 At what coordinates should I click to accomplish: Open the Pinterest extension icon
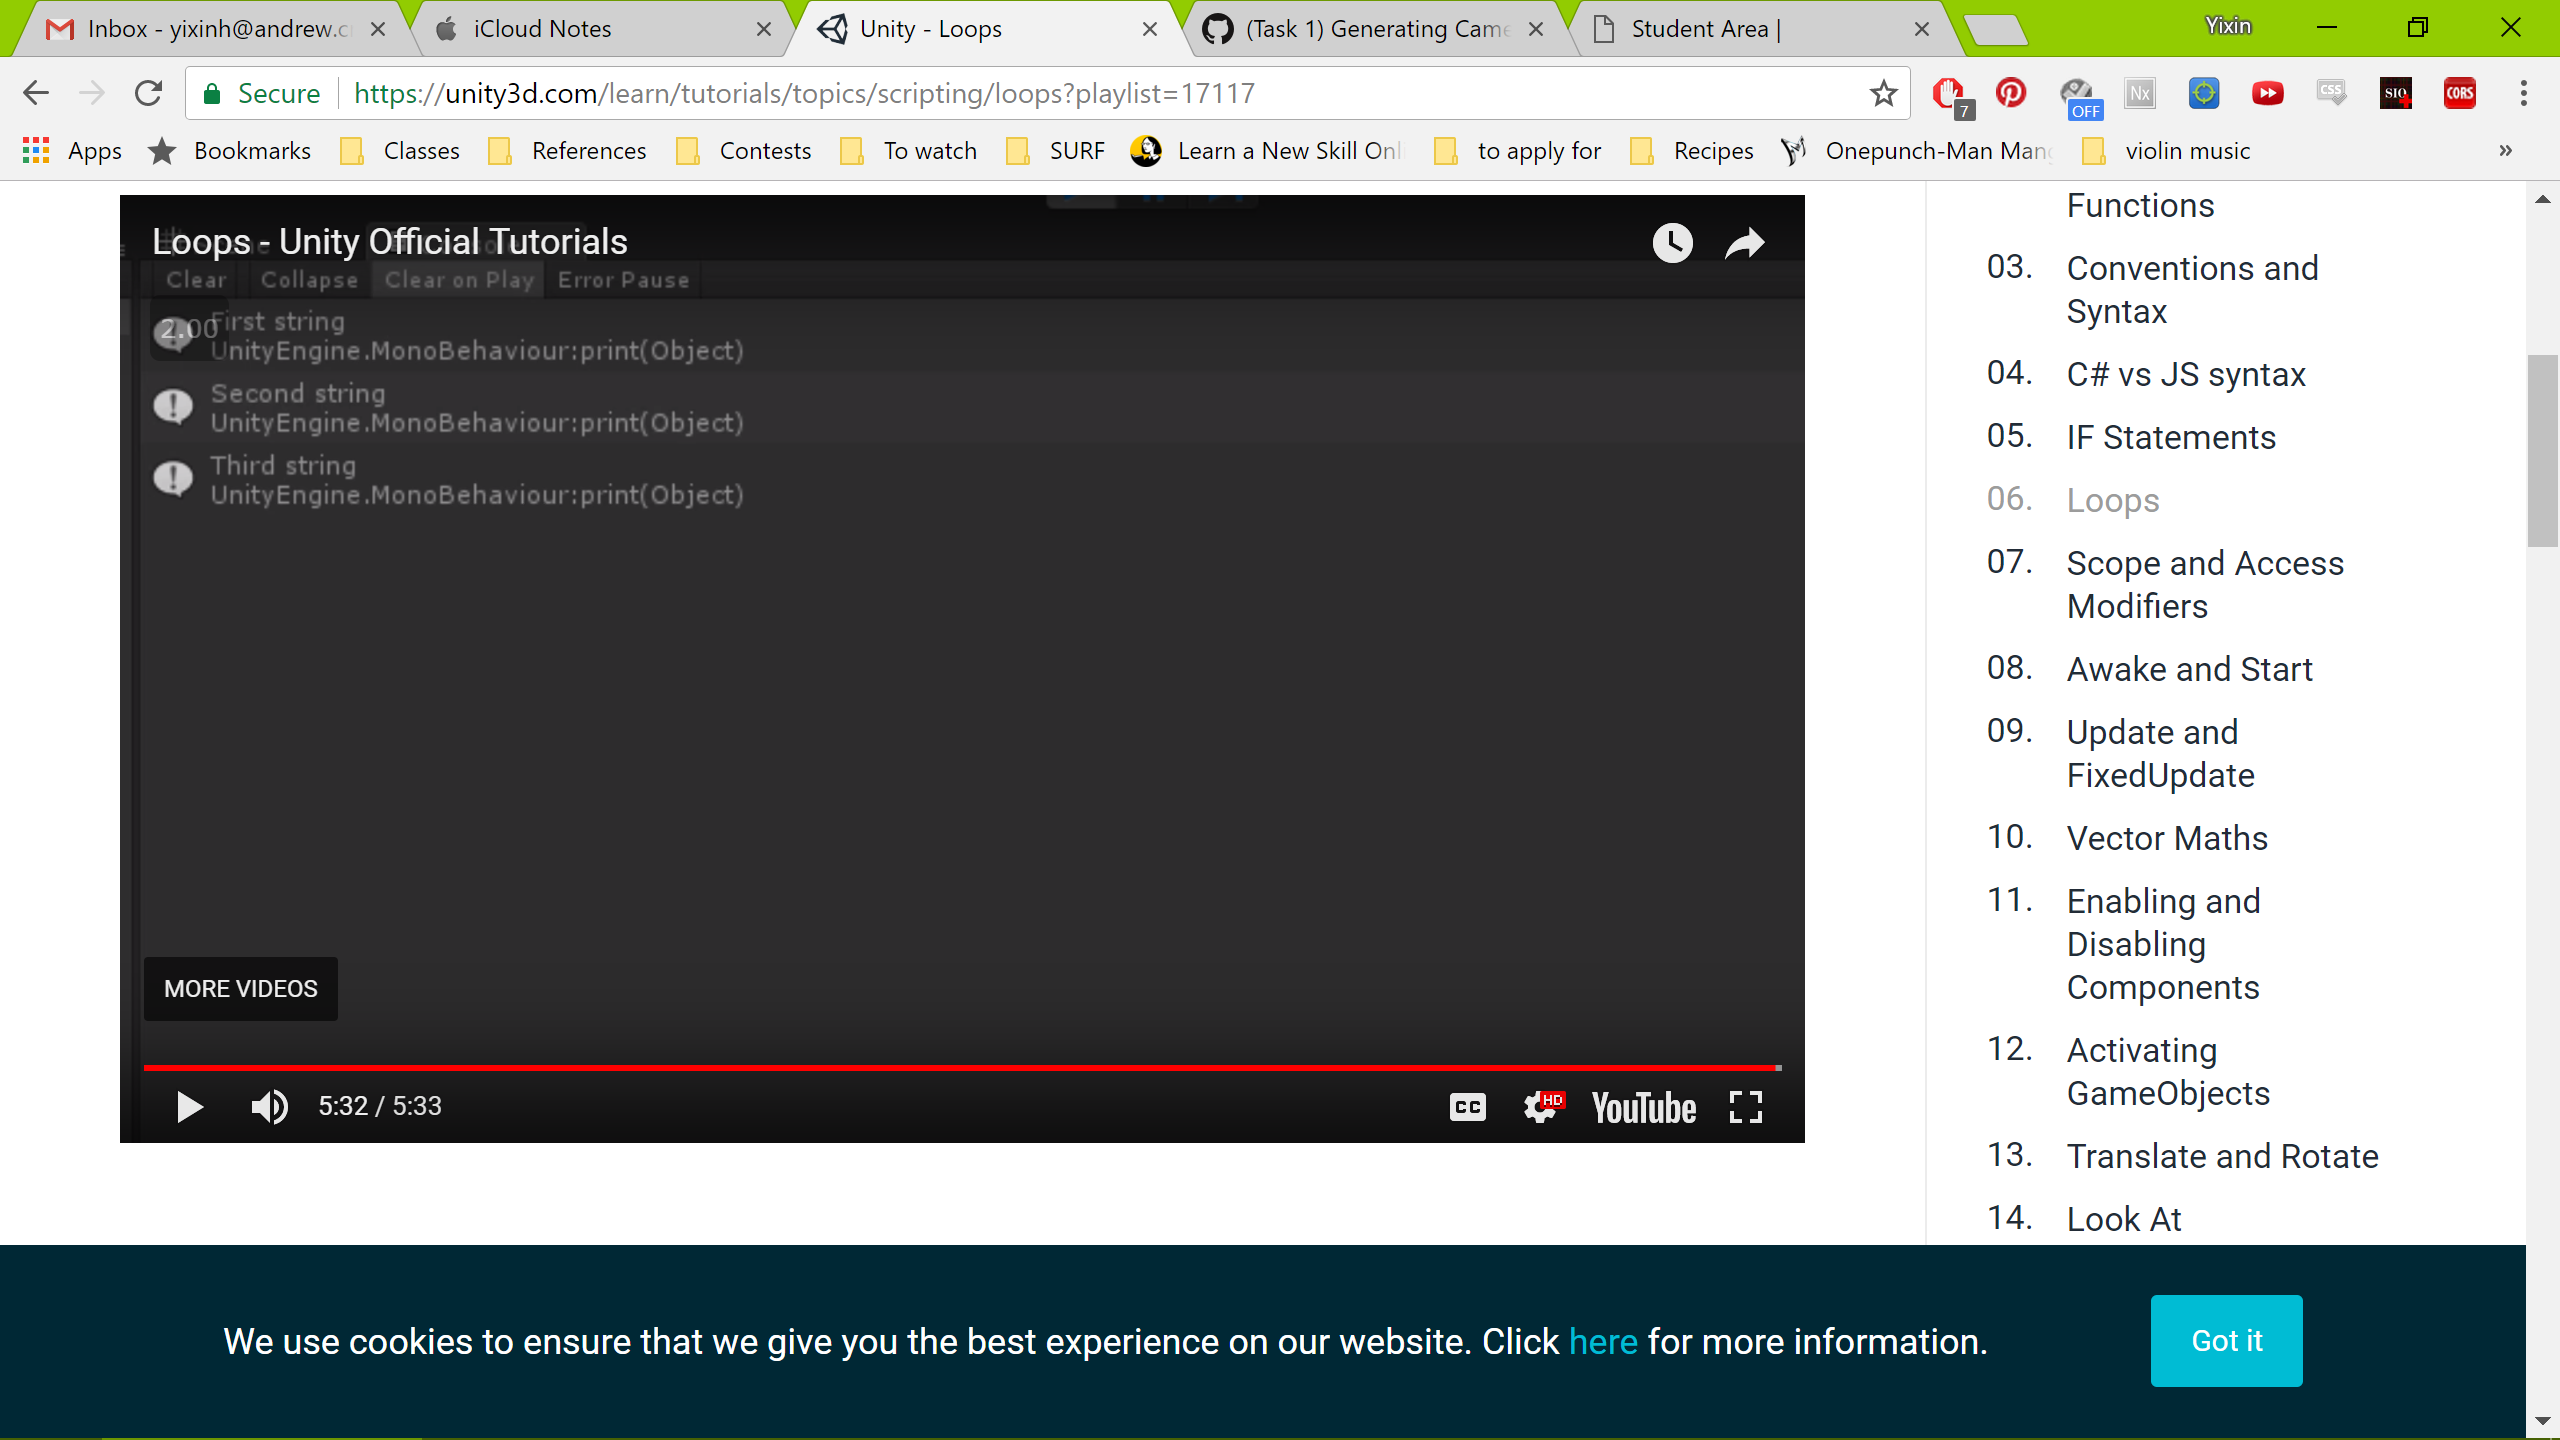coord(2011,93)
